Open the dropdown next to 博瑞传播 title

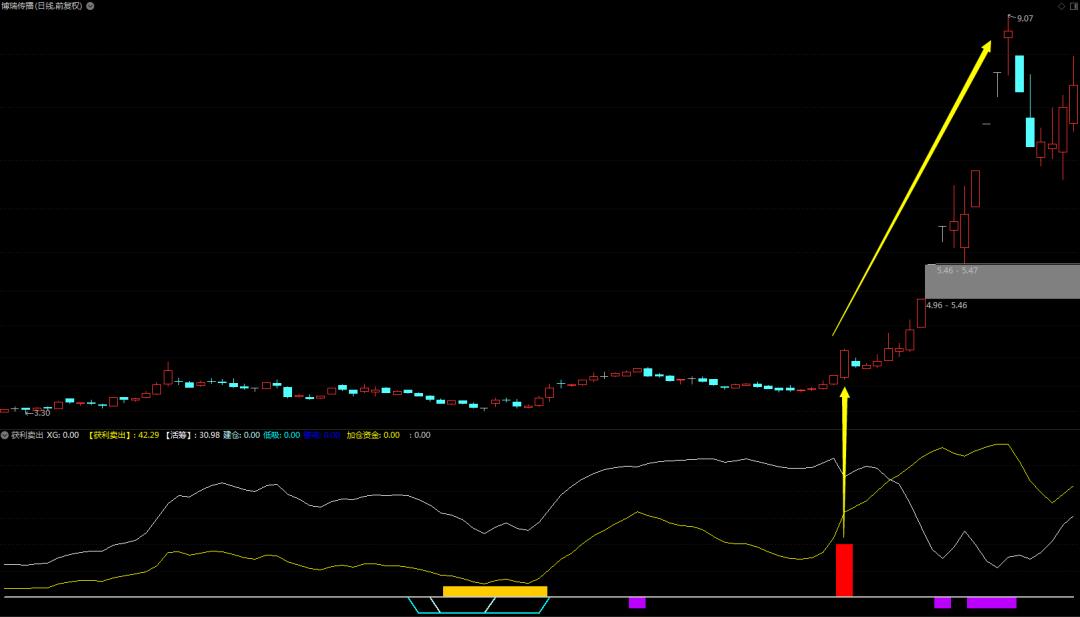pyautogui.click(x=90, y=6)
